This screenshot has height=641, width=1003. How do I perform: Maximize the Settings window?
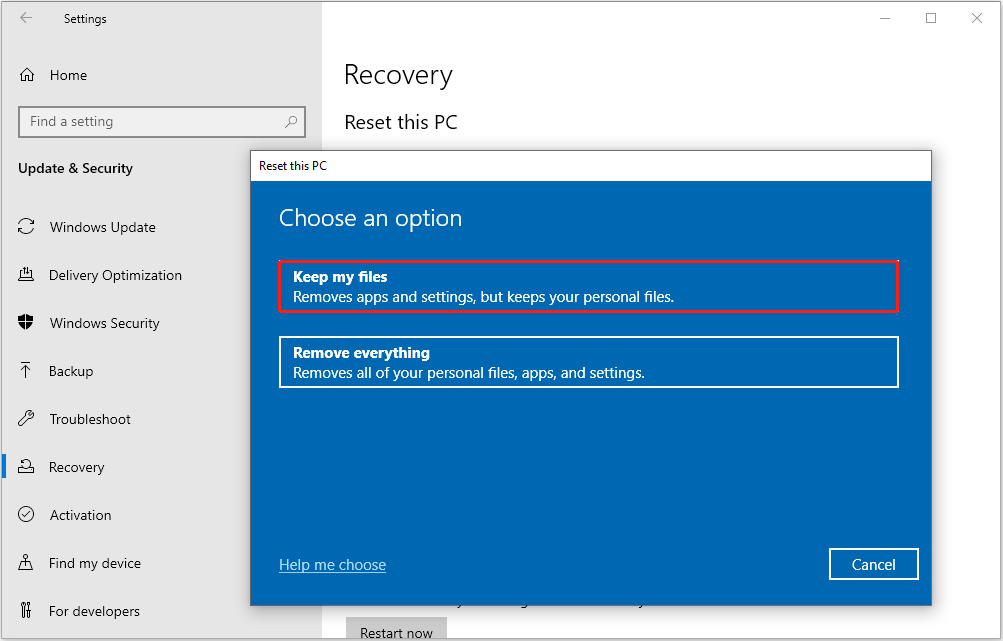coord(931,18)
